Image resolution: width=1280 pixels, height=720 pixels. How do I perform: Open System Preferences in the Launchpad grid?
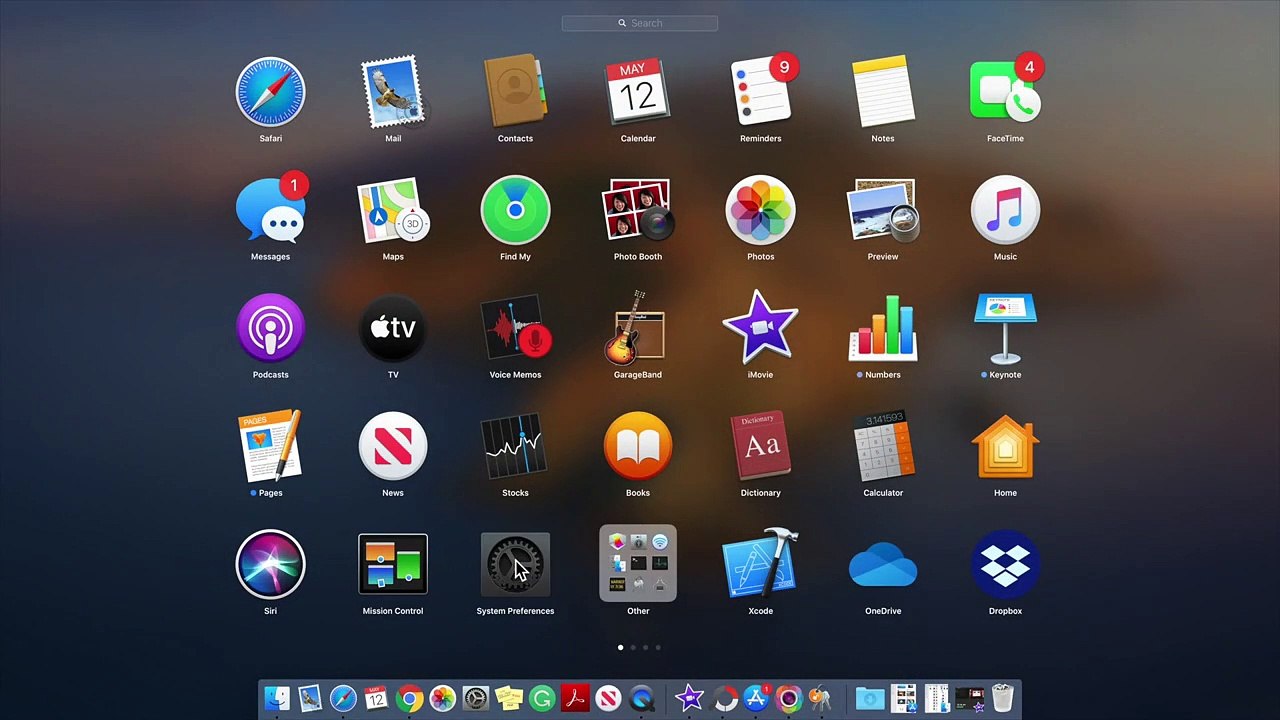pyautogui.click(x=515, y=564)
